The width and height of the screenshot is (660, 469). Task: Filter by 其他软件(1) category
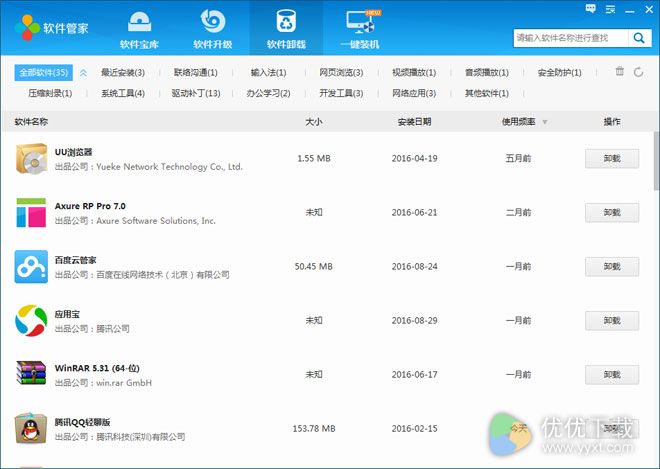click(487, 93)
